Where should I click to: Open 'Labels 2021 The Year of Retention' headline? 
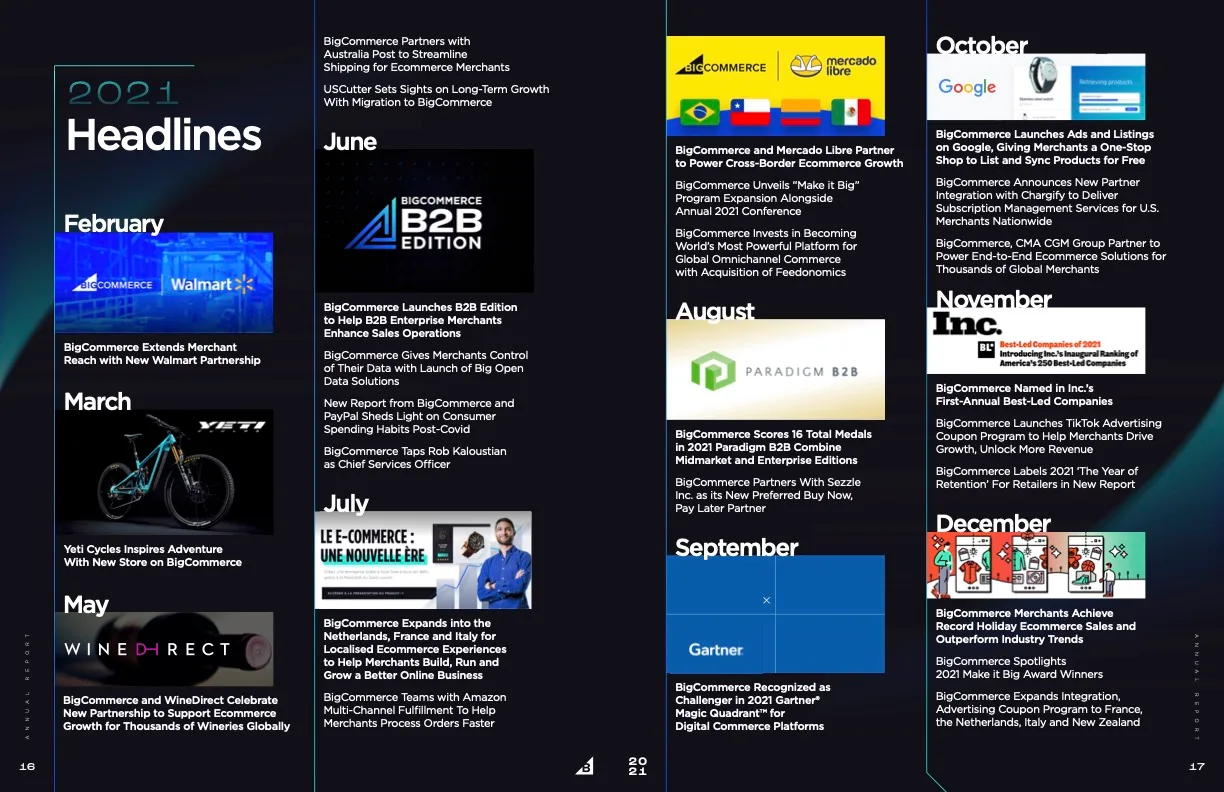(x=1037, y=477)
